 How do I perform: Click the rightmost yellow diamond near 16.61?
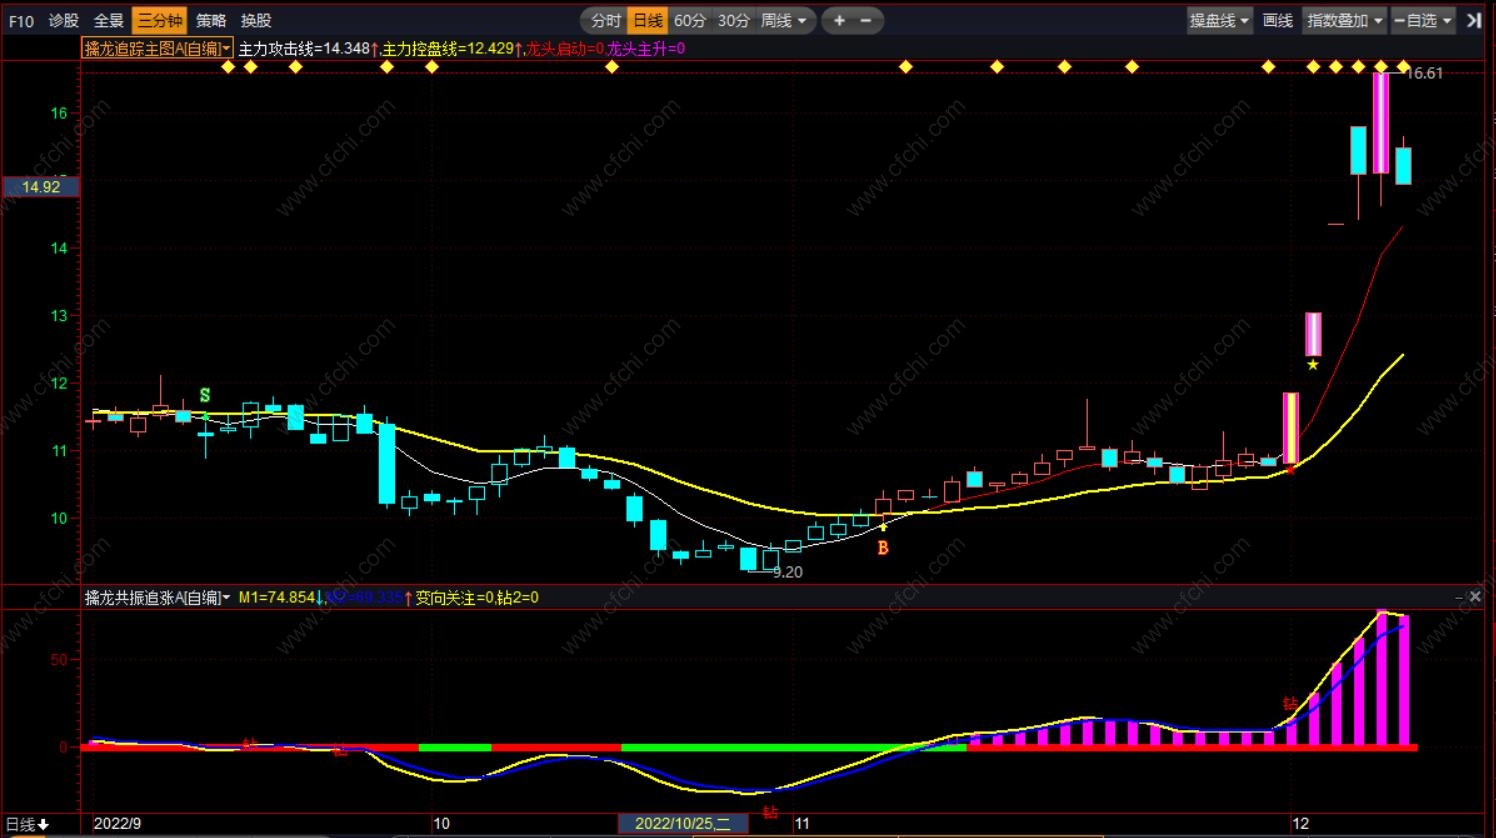(1404, 67)
